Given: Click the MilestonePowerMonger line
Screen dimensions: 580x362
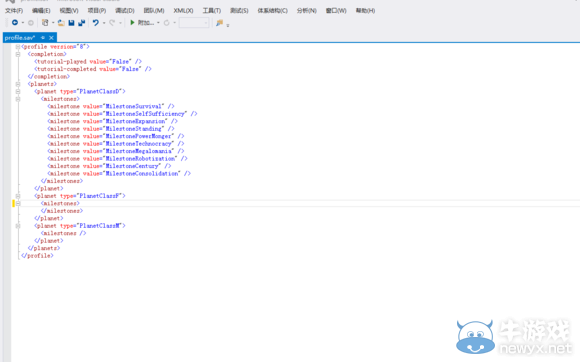Looking at the screenshot, I should [115, 136].
